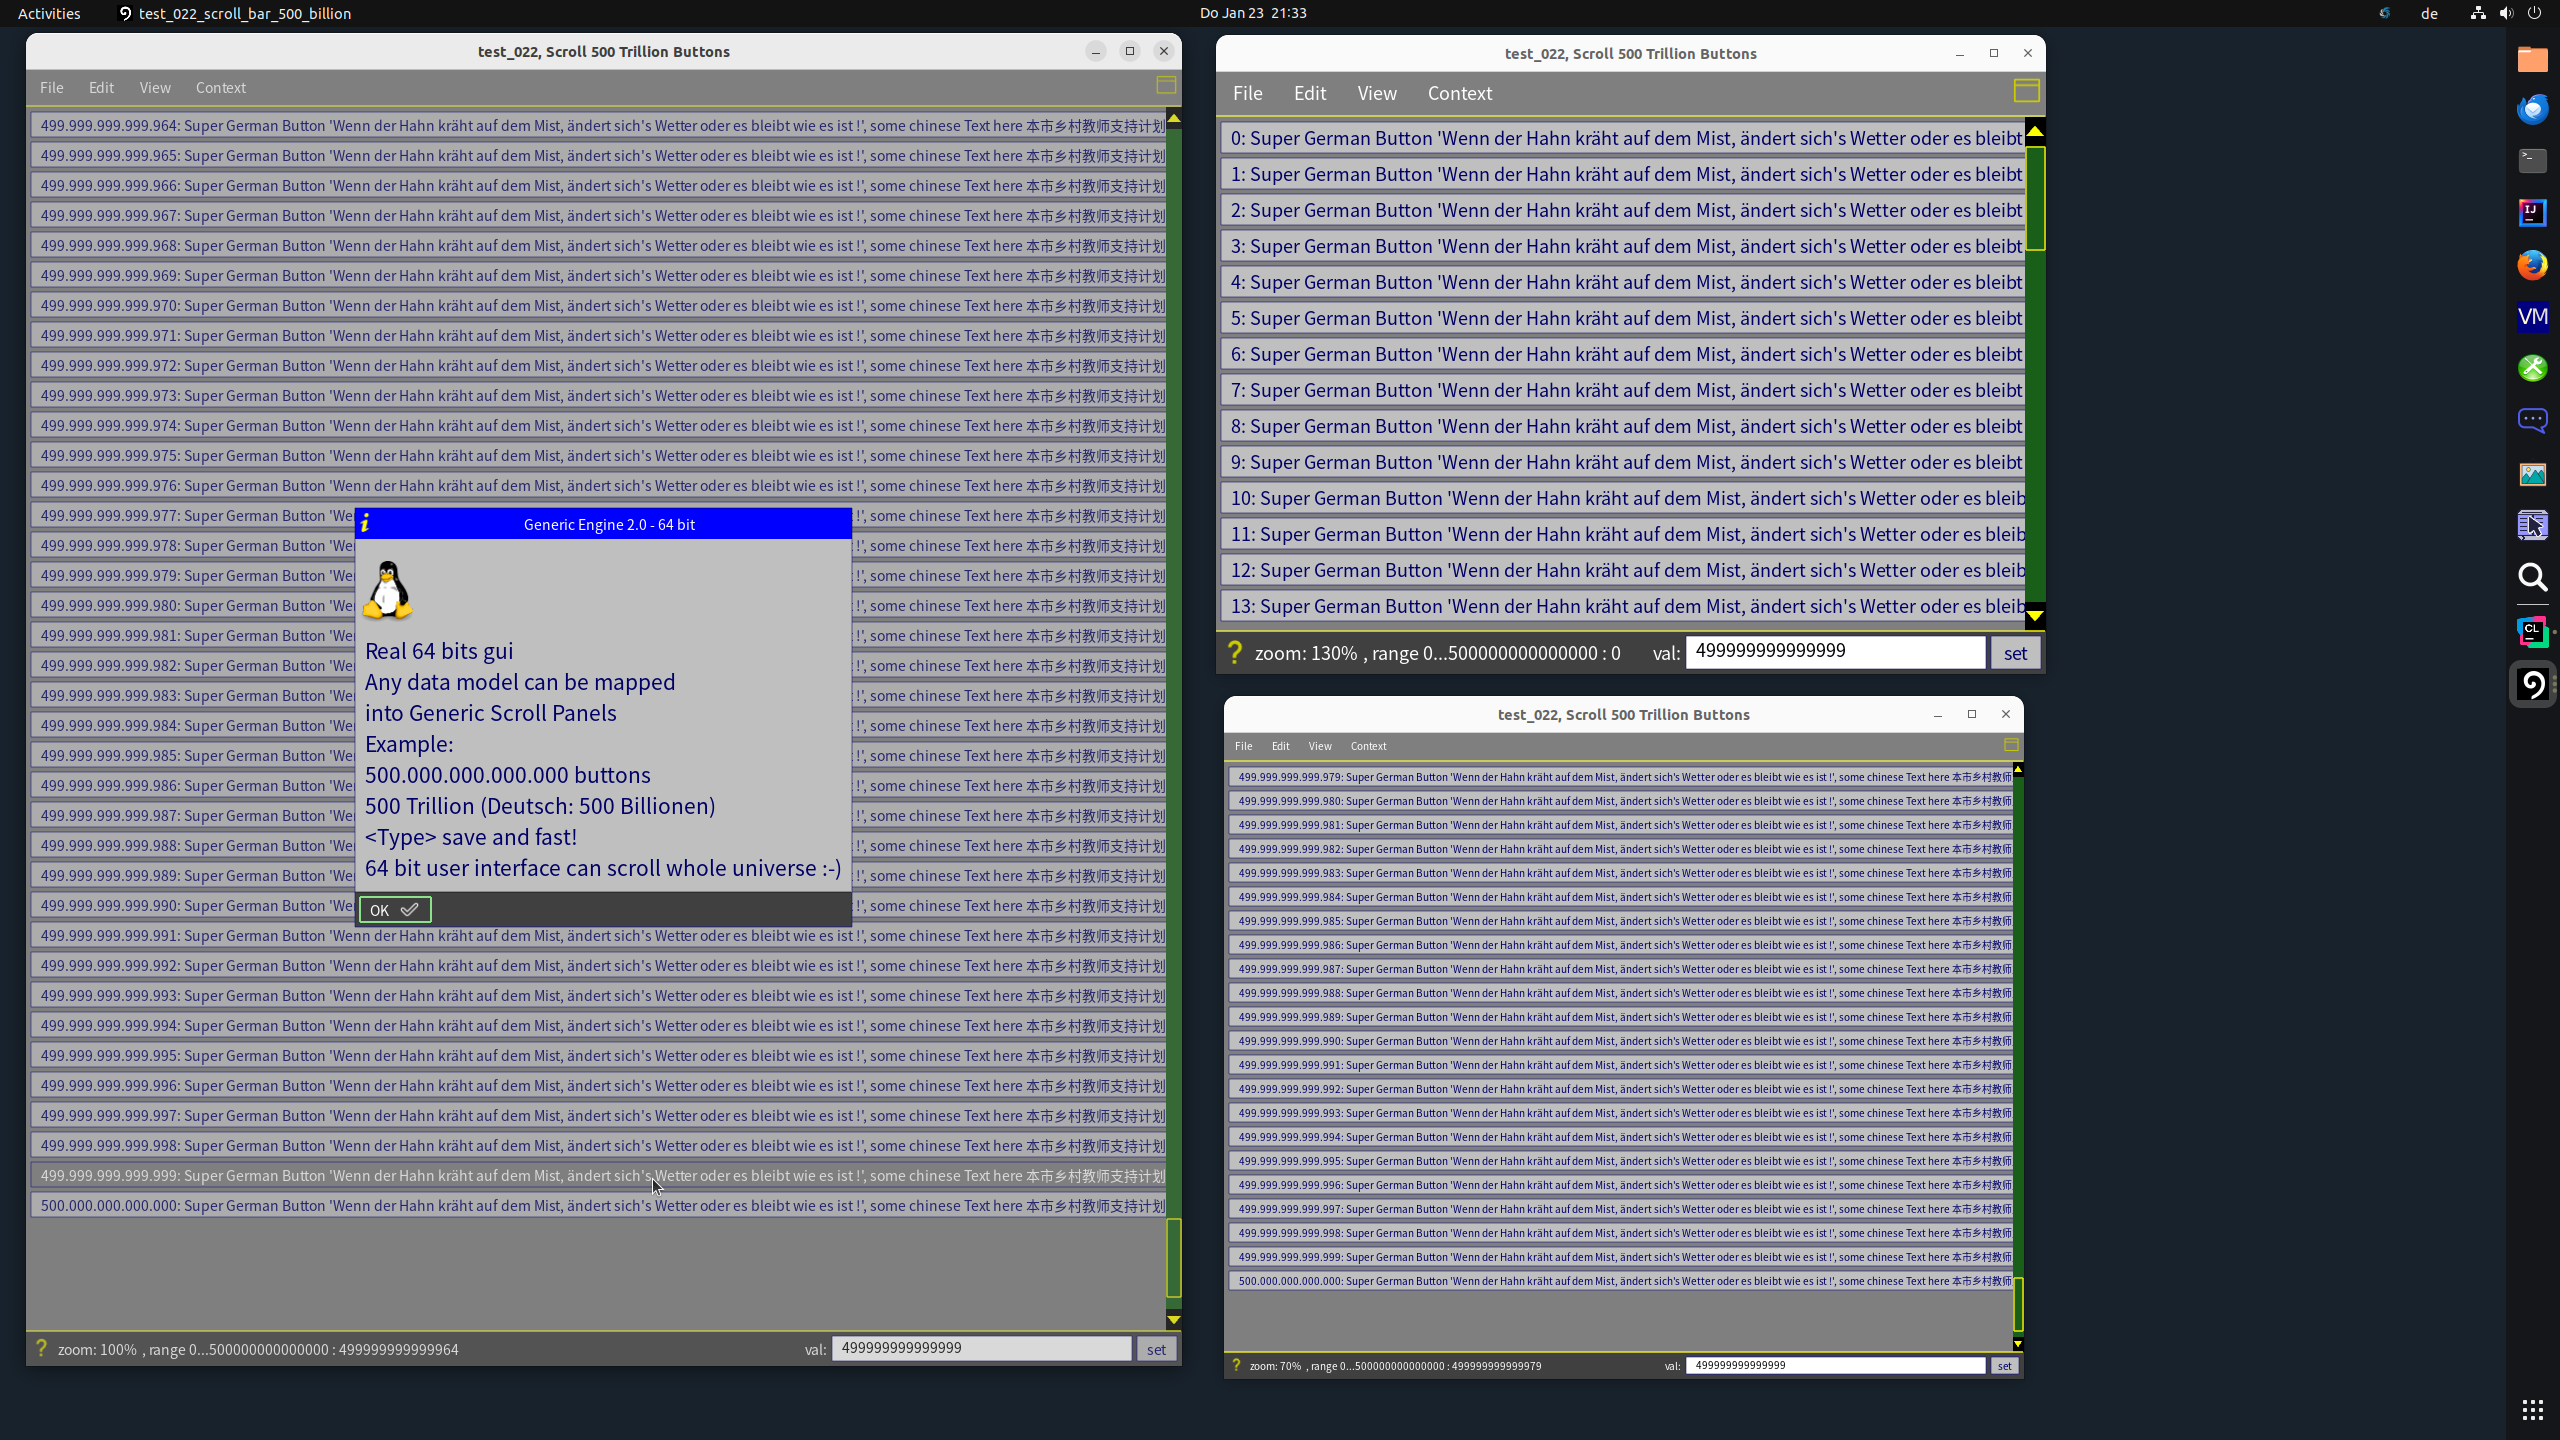Image resolution: width=2560 pixels, height=1440 pixels.
Task: Click scrollbar thumb in bottom-right window
Action: (2018, 1303)
